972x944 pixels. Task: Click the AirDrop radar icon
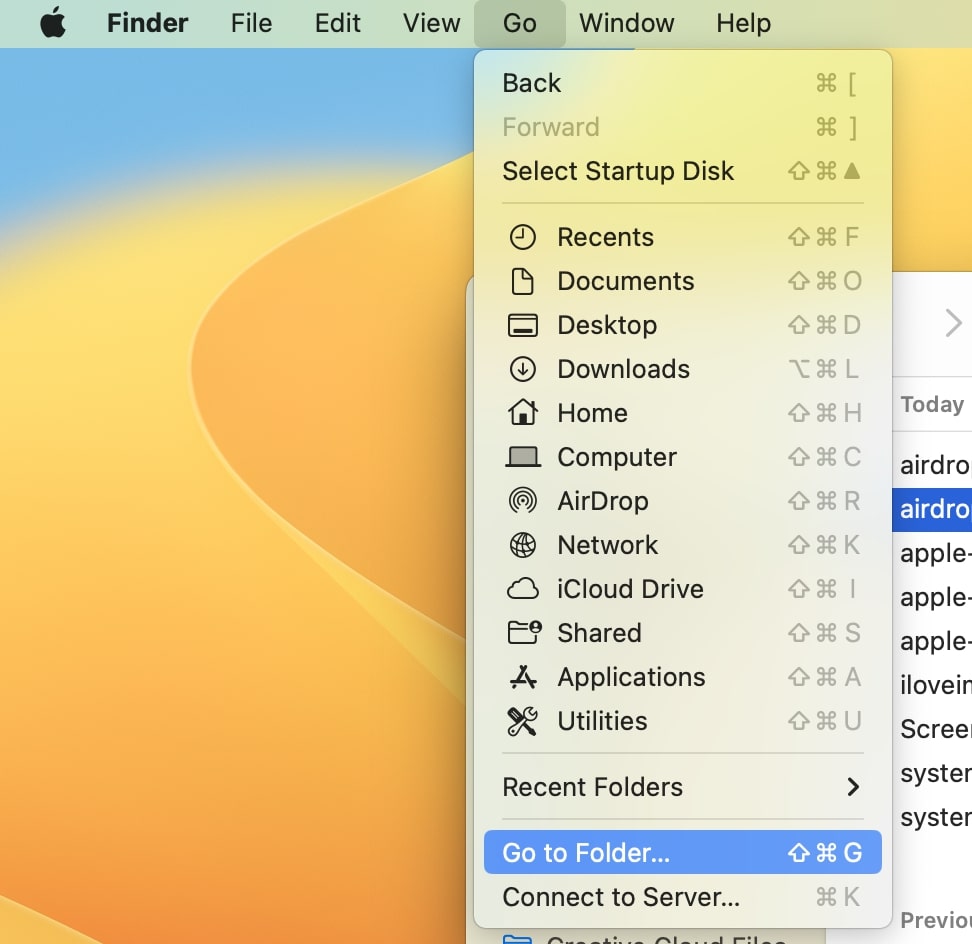click(523, 501)
